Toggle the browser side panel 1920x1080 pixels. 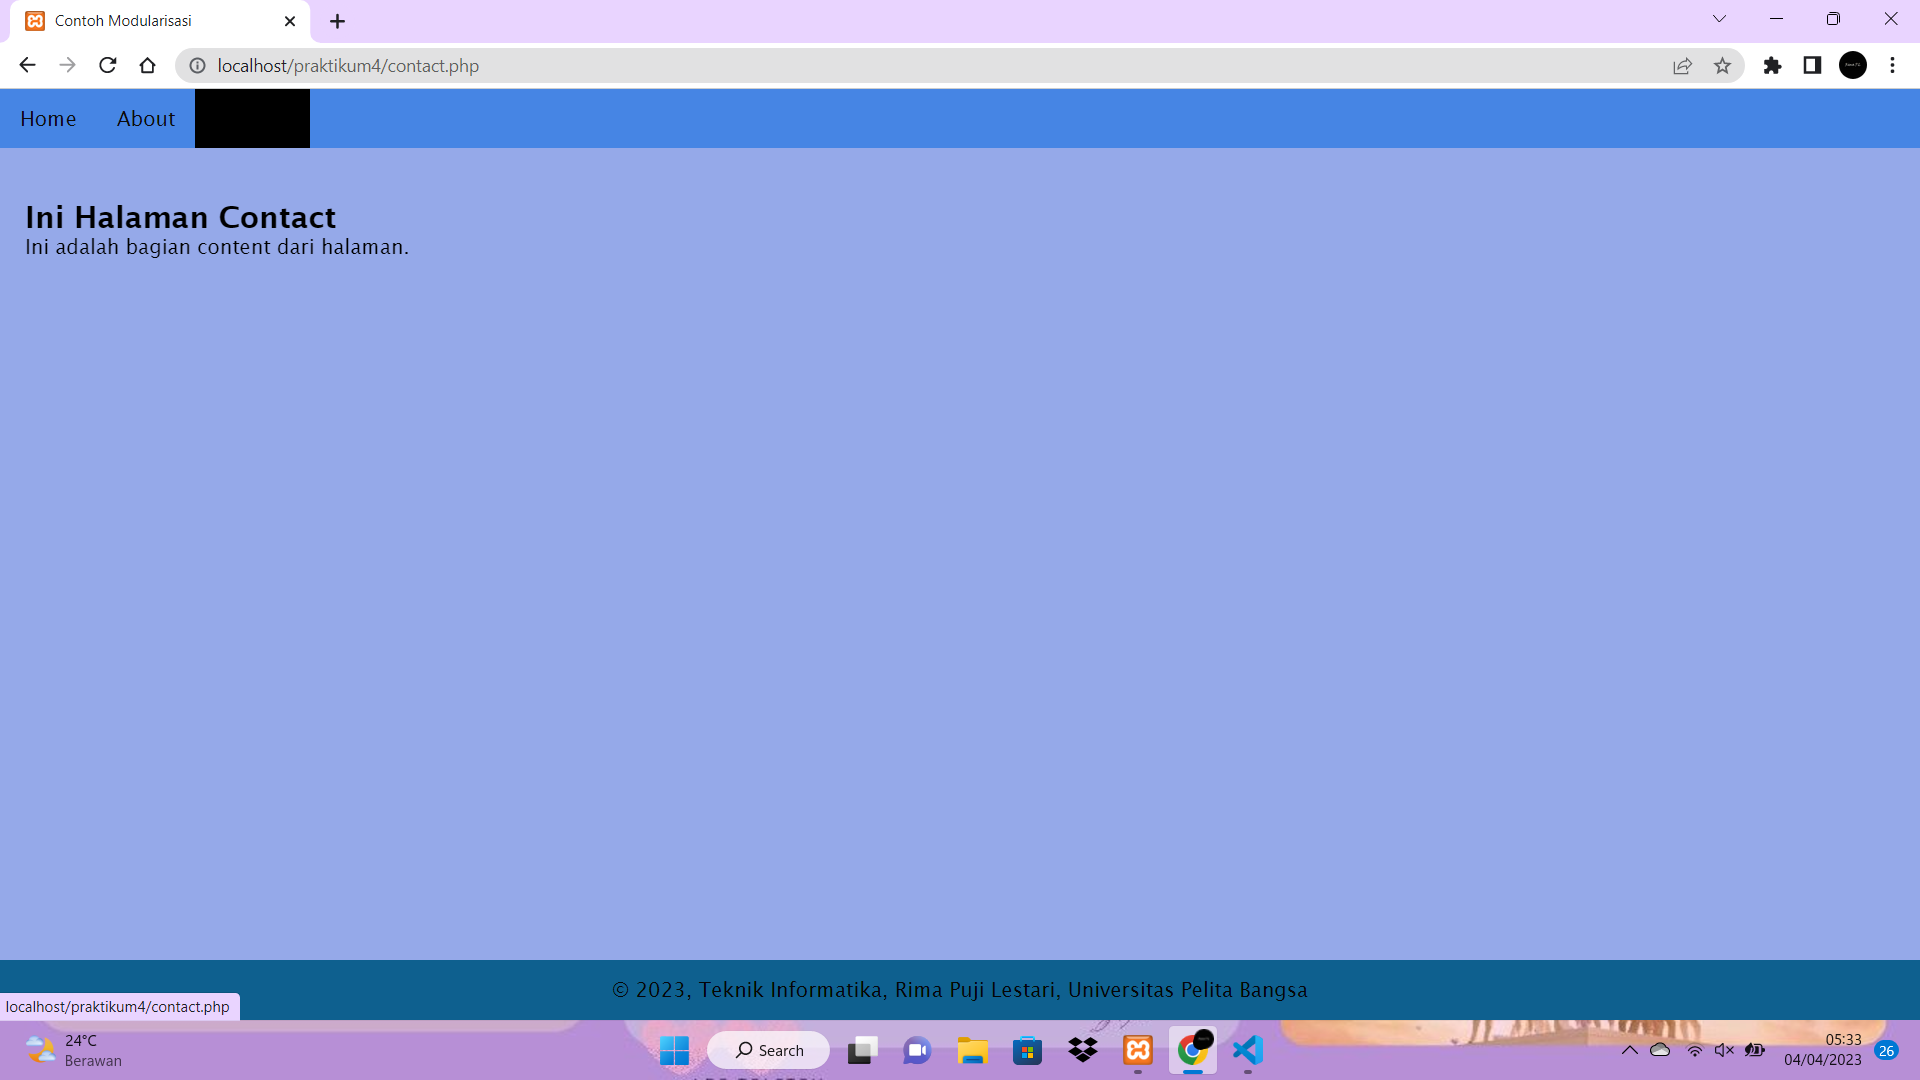pos(1812,65)
